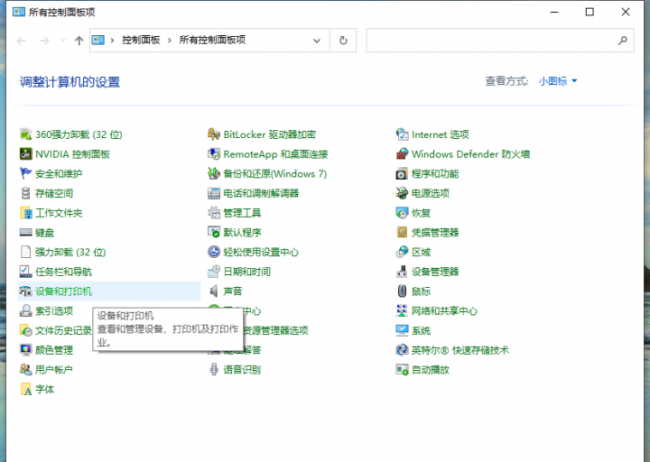Click the 颜色管理 monitor icon

26,350
